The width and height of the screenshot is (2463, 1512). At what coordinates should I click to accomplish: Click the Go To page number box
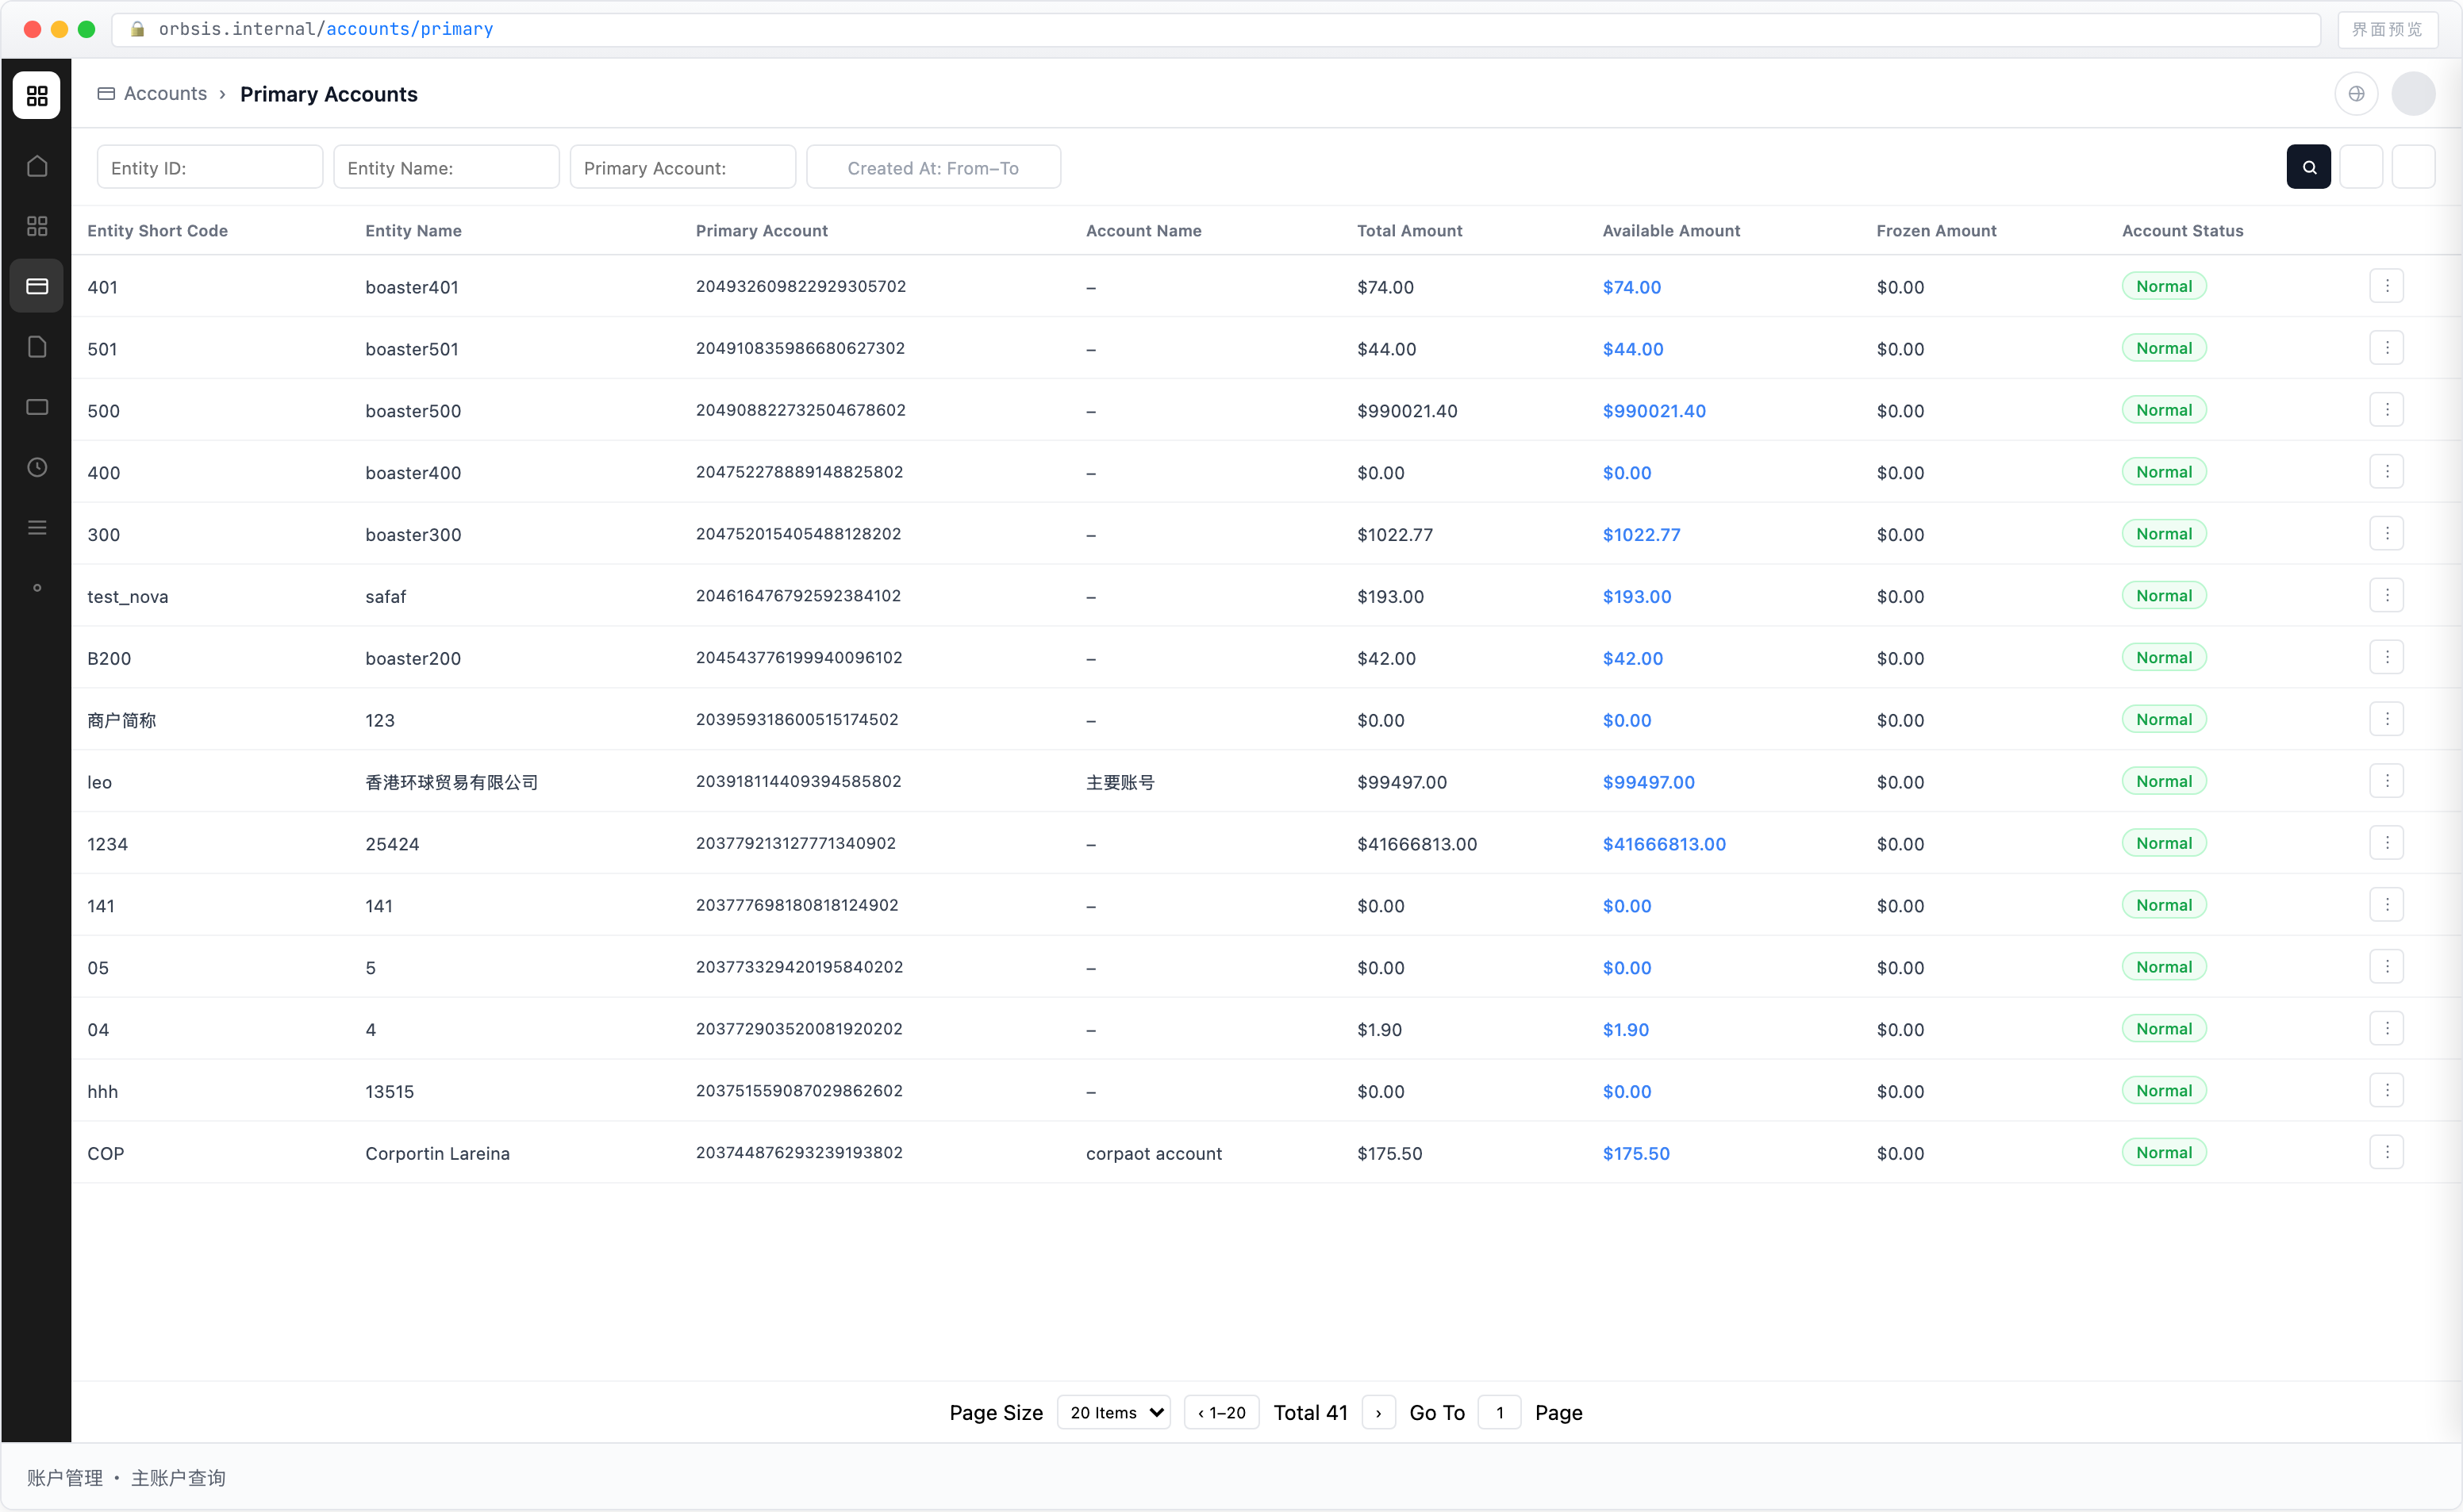[x=1500, y=1413]
